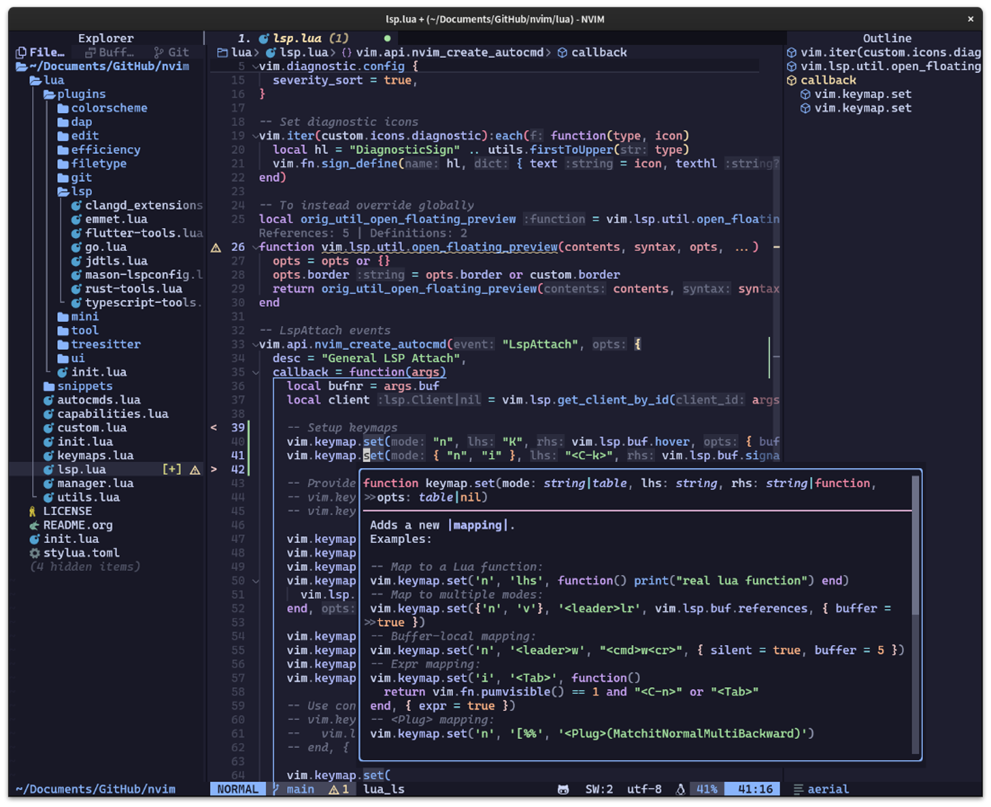Click the callback cube icon in Outline
This screenshot has height=807, width=991.
coord(792,80)
